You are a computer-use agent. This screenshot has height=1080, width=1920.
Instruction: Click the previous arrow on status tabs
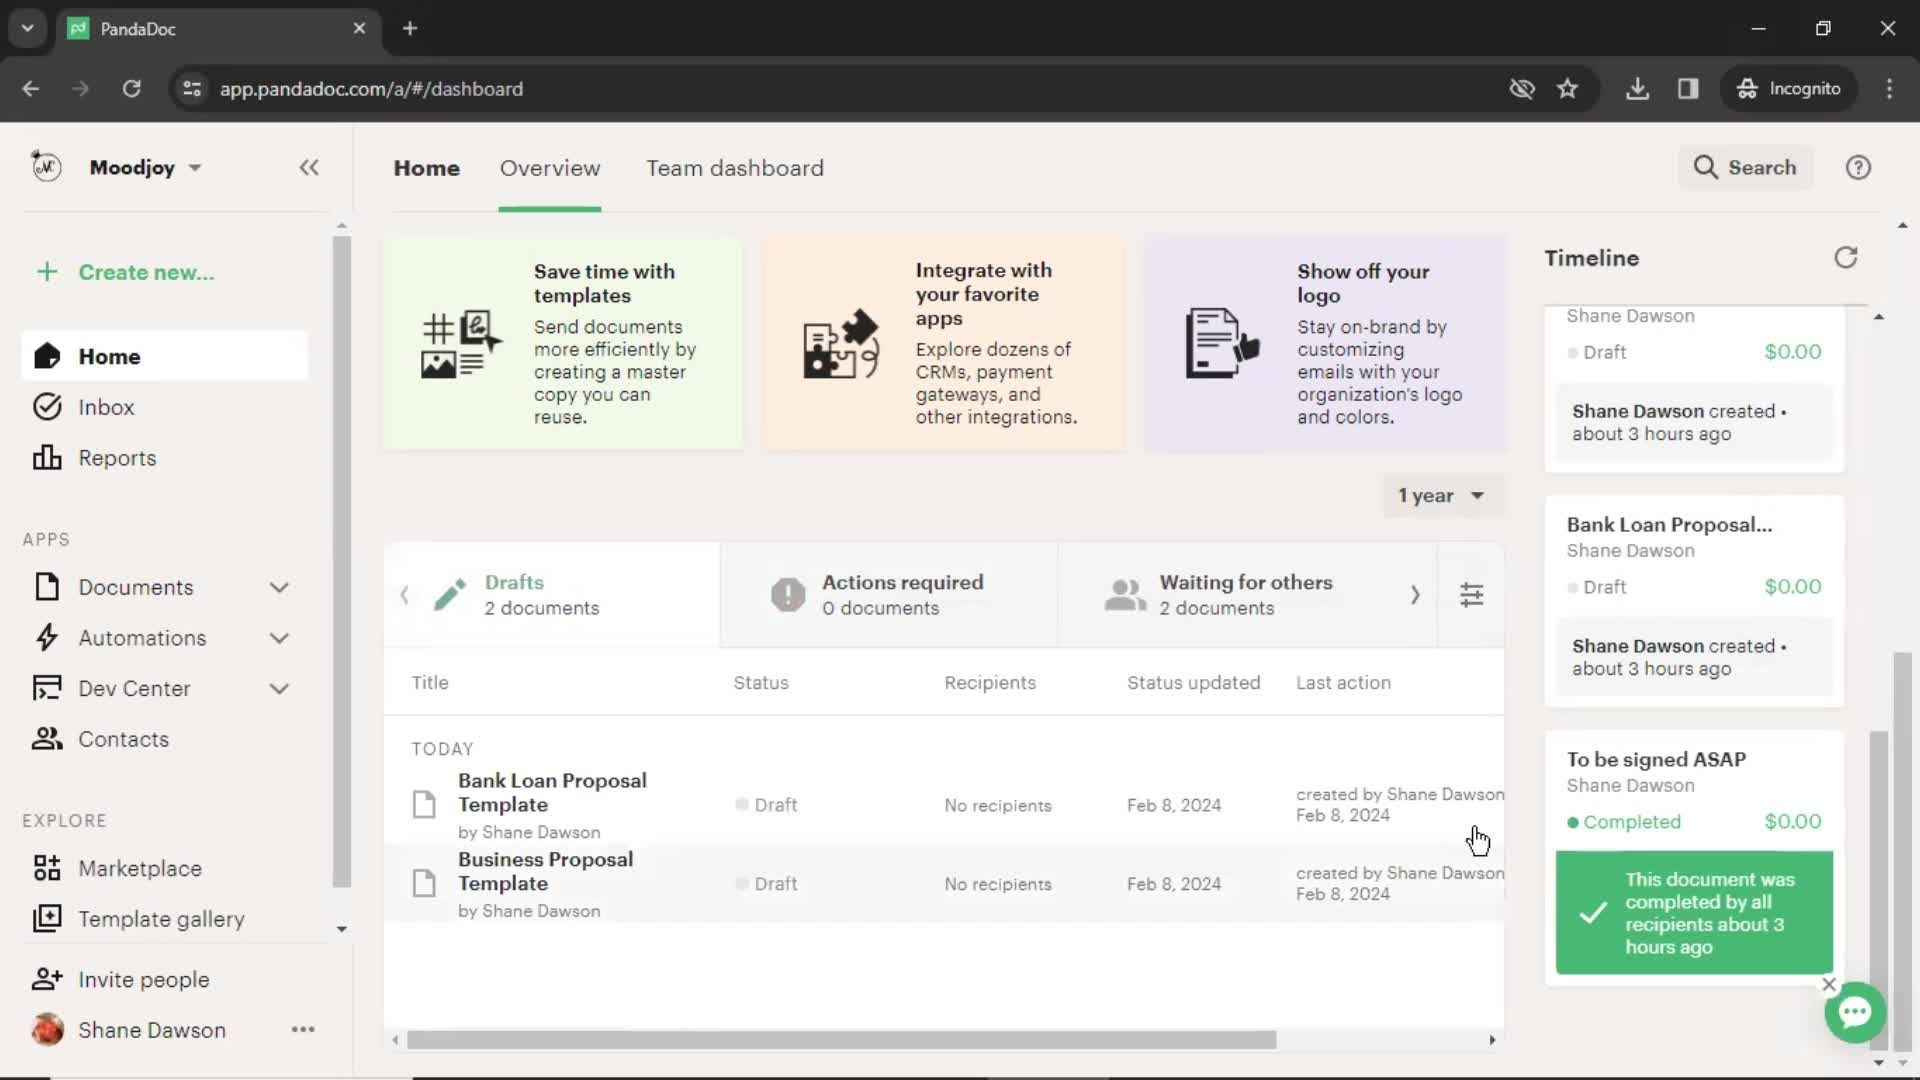(x=404, y=595)
